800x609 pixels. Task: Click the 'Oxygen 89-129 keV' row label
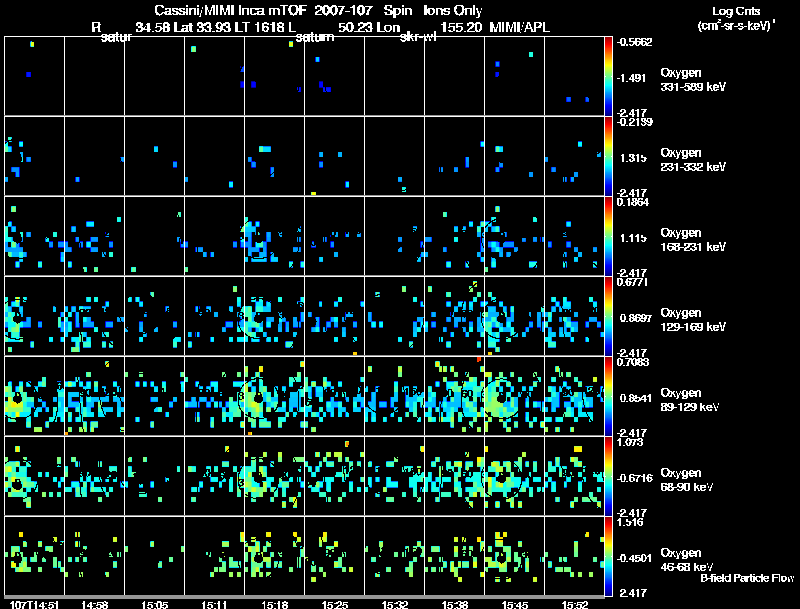coord(690,400)
